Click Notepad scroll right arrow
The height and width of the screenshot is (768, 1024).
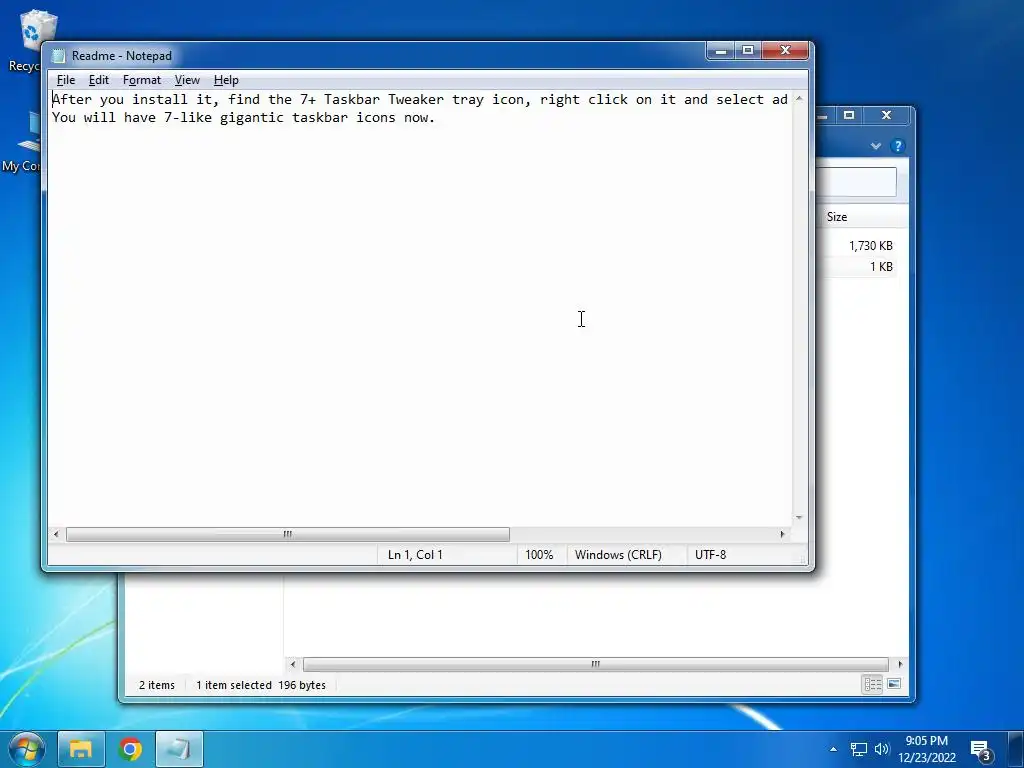782,534
